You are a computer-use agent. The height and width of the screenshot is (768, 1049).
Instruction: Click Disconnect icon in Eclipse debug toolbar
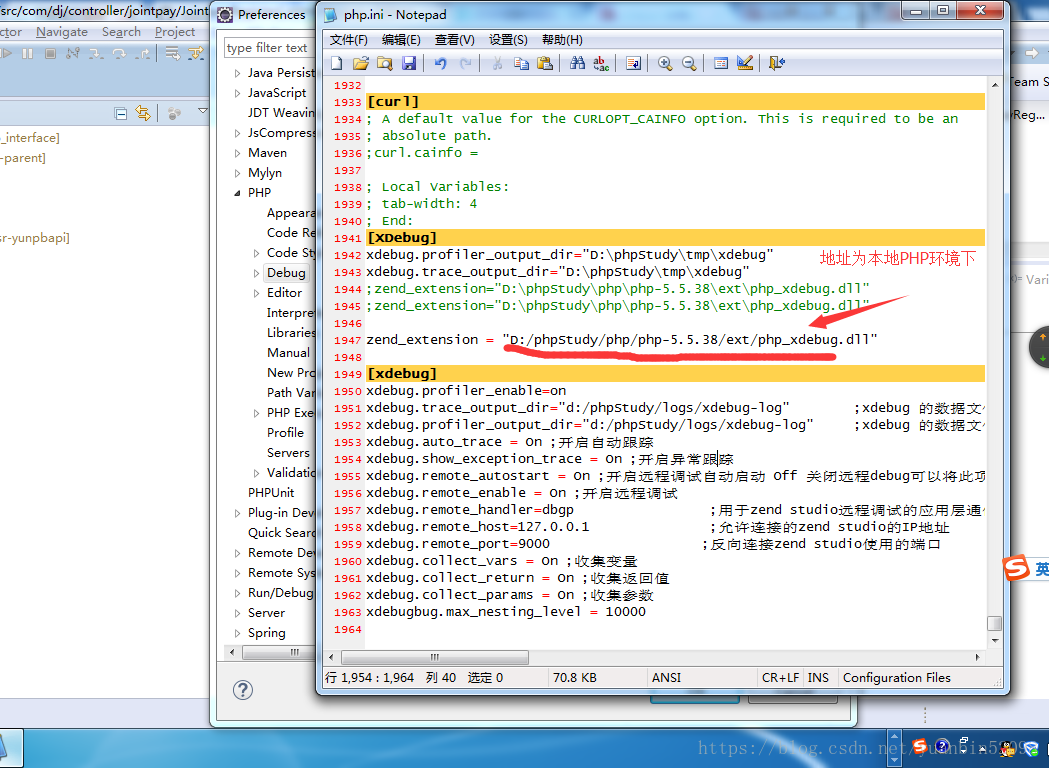pos(73,53)
